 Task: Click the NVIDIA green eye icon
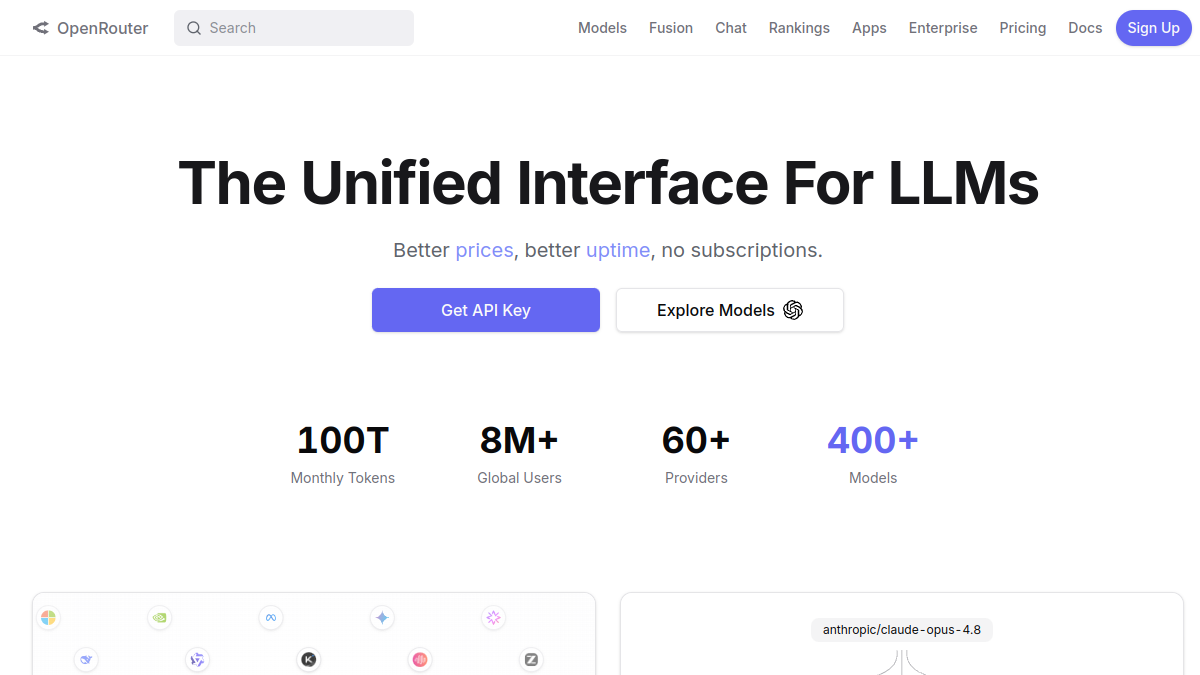click(159, 618)
